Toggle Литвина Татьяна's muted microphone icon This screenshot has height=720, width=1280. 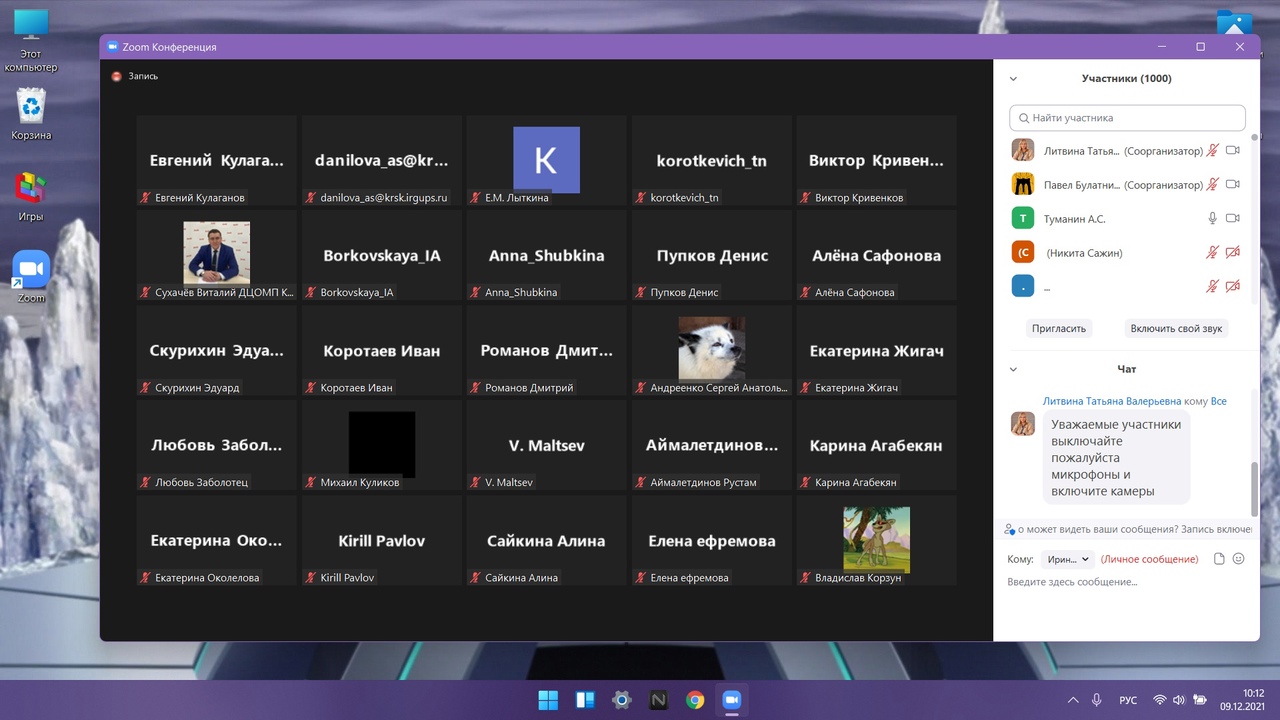point(1212,151)
